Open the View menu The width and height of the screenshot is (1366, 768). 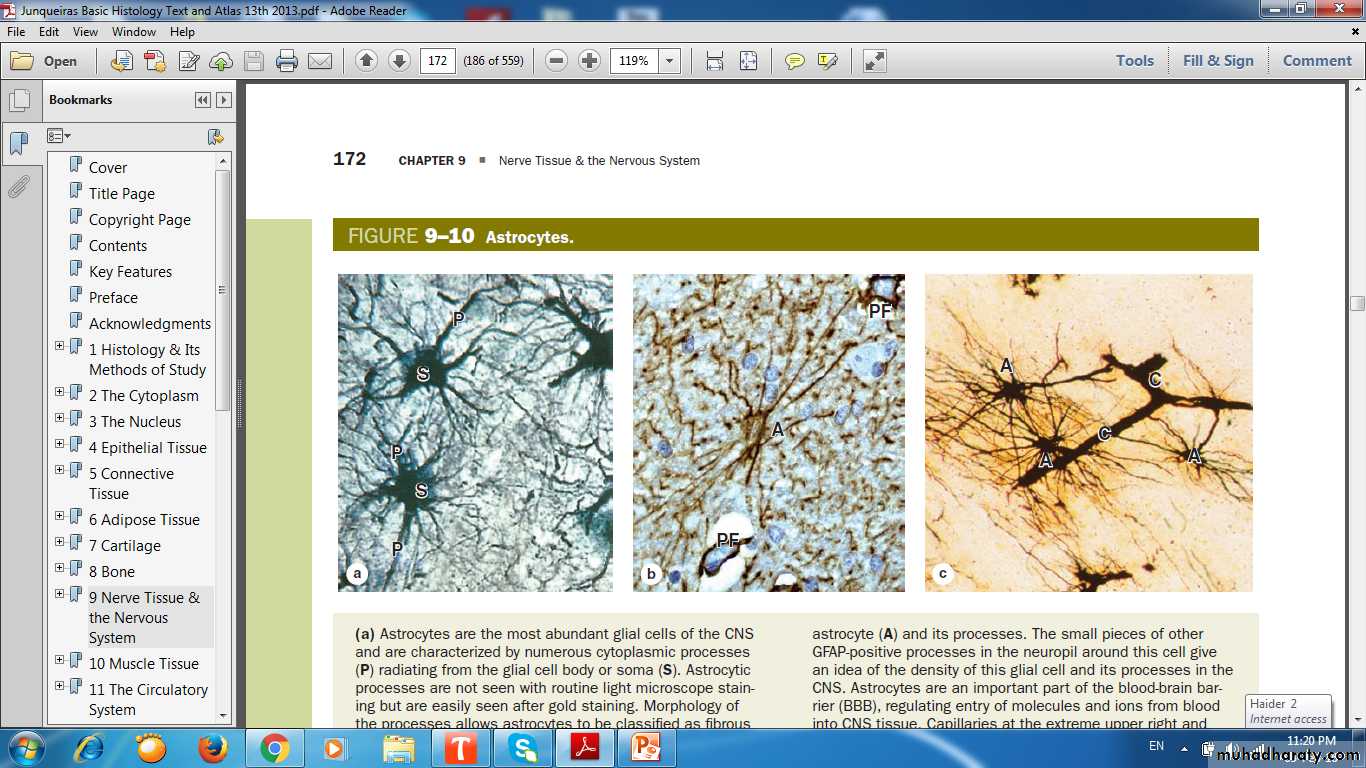point(85,32)
